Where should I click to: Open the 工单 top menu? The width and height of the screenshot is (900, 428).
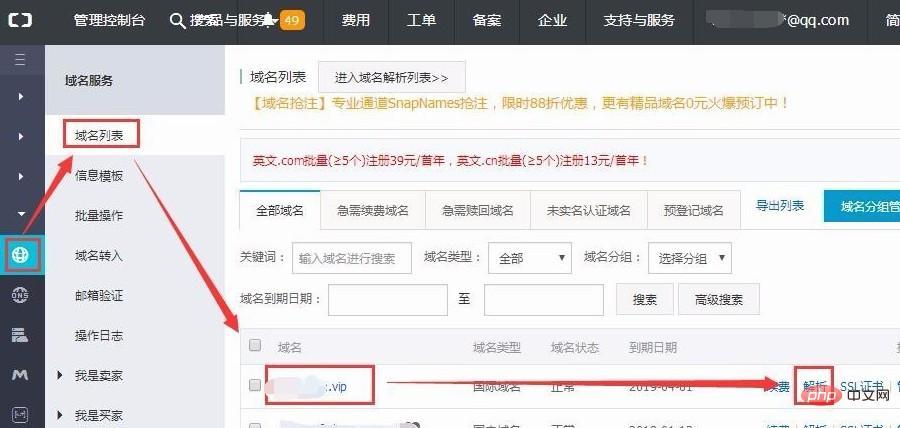click(x=421, y=21)
